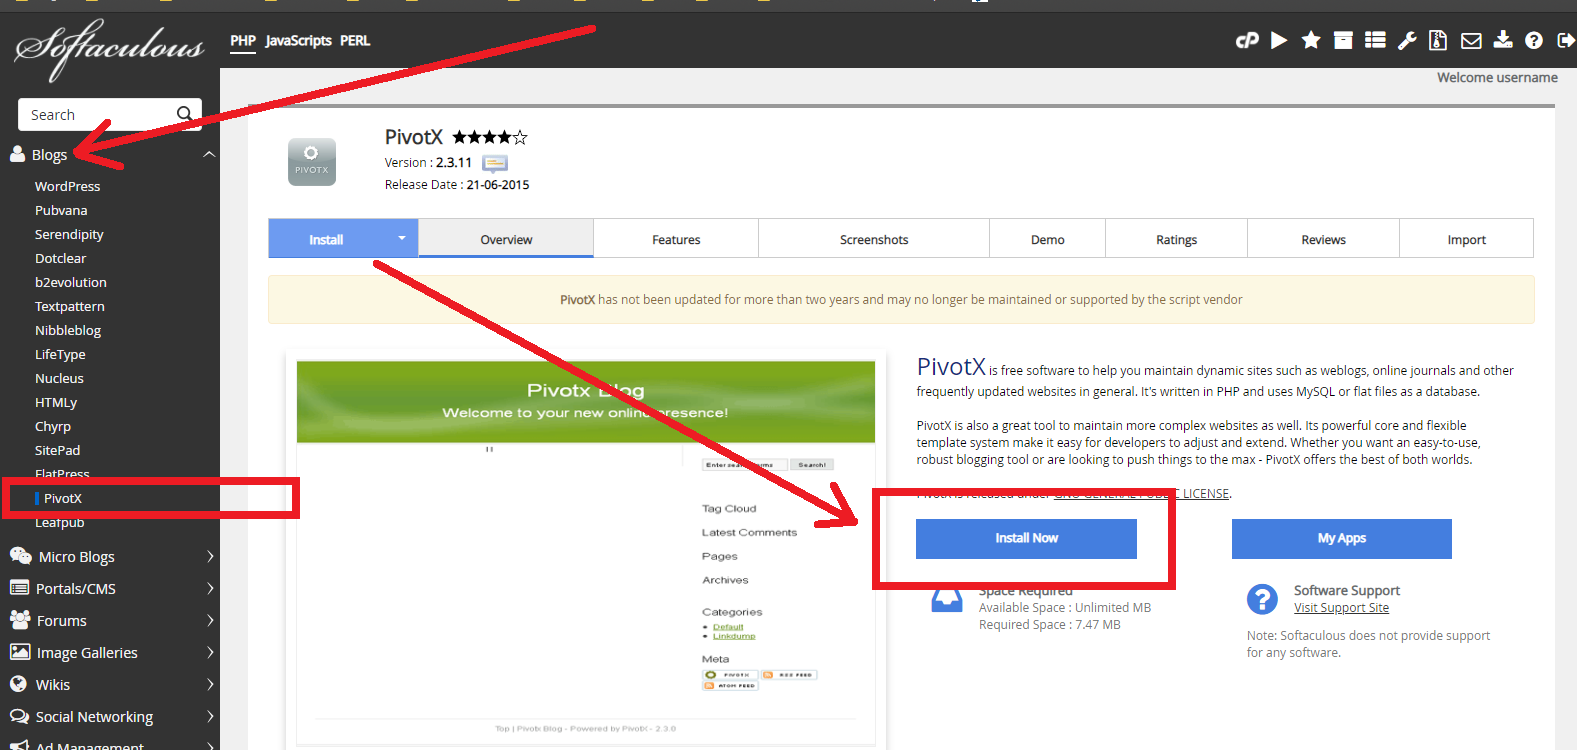Collapse the Blogs category chevron

[x=209, y=154]
